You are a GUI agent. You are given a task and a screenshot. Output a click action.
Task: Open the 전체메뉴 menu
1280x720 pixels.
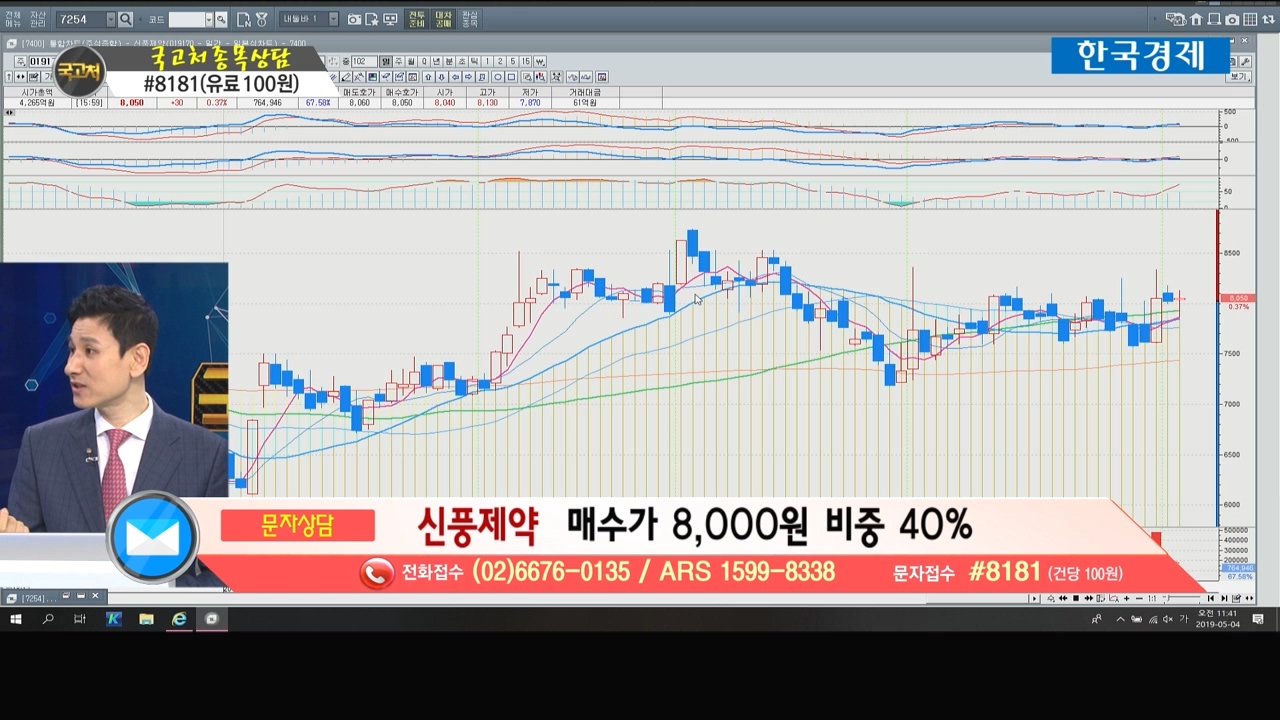pos(13,19)
